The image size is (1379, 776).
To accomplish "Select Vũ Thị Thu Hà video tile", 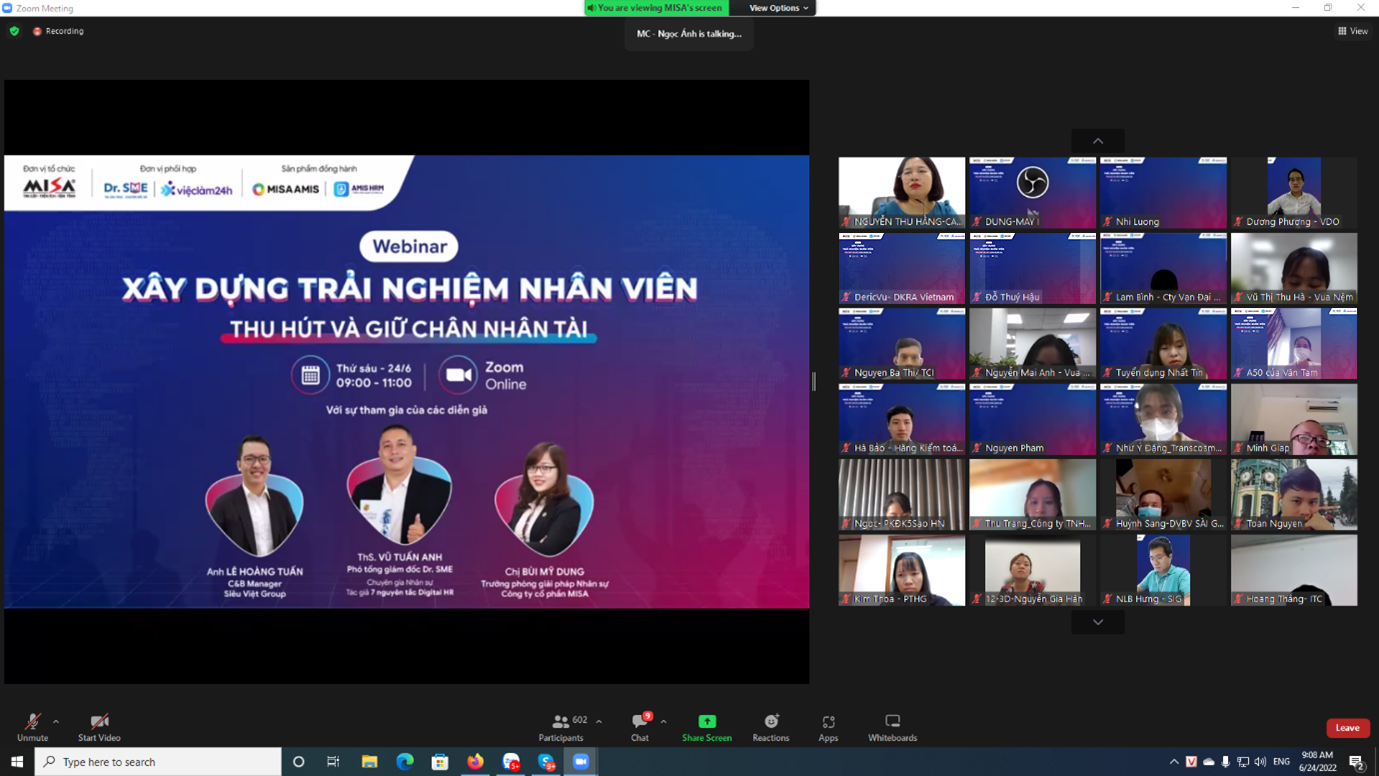I will tap(1294, 268).
